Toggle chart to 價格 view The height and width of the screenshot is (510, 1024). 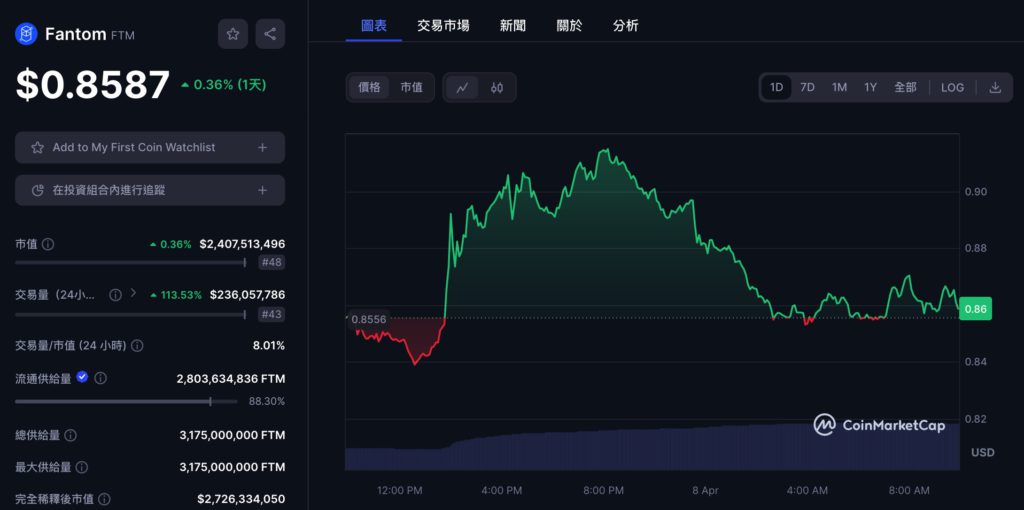(x=369, y=88)
